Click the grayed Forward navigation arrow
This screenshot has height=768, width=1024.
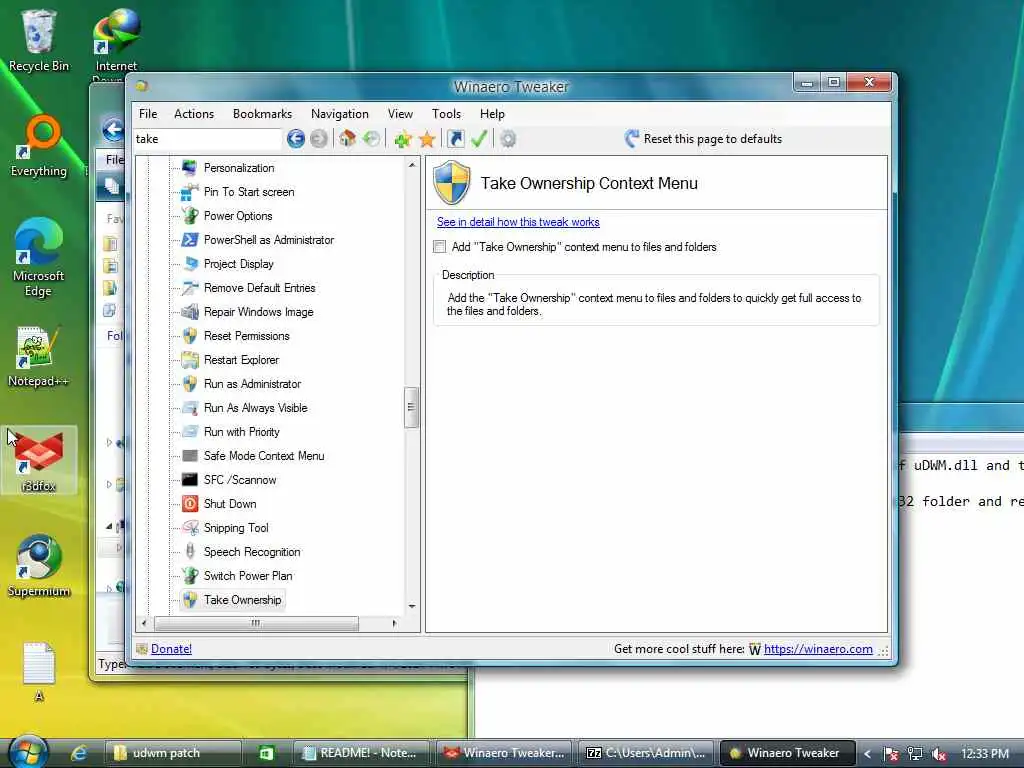point(319,138)
